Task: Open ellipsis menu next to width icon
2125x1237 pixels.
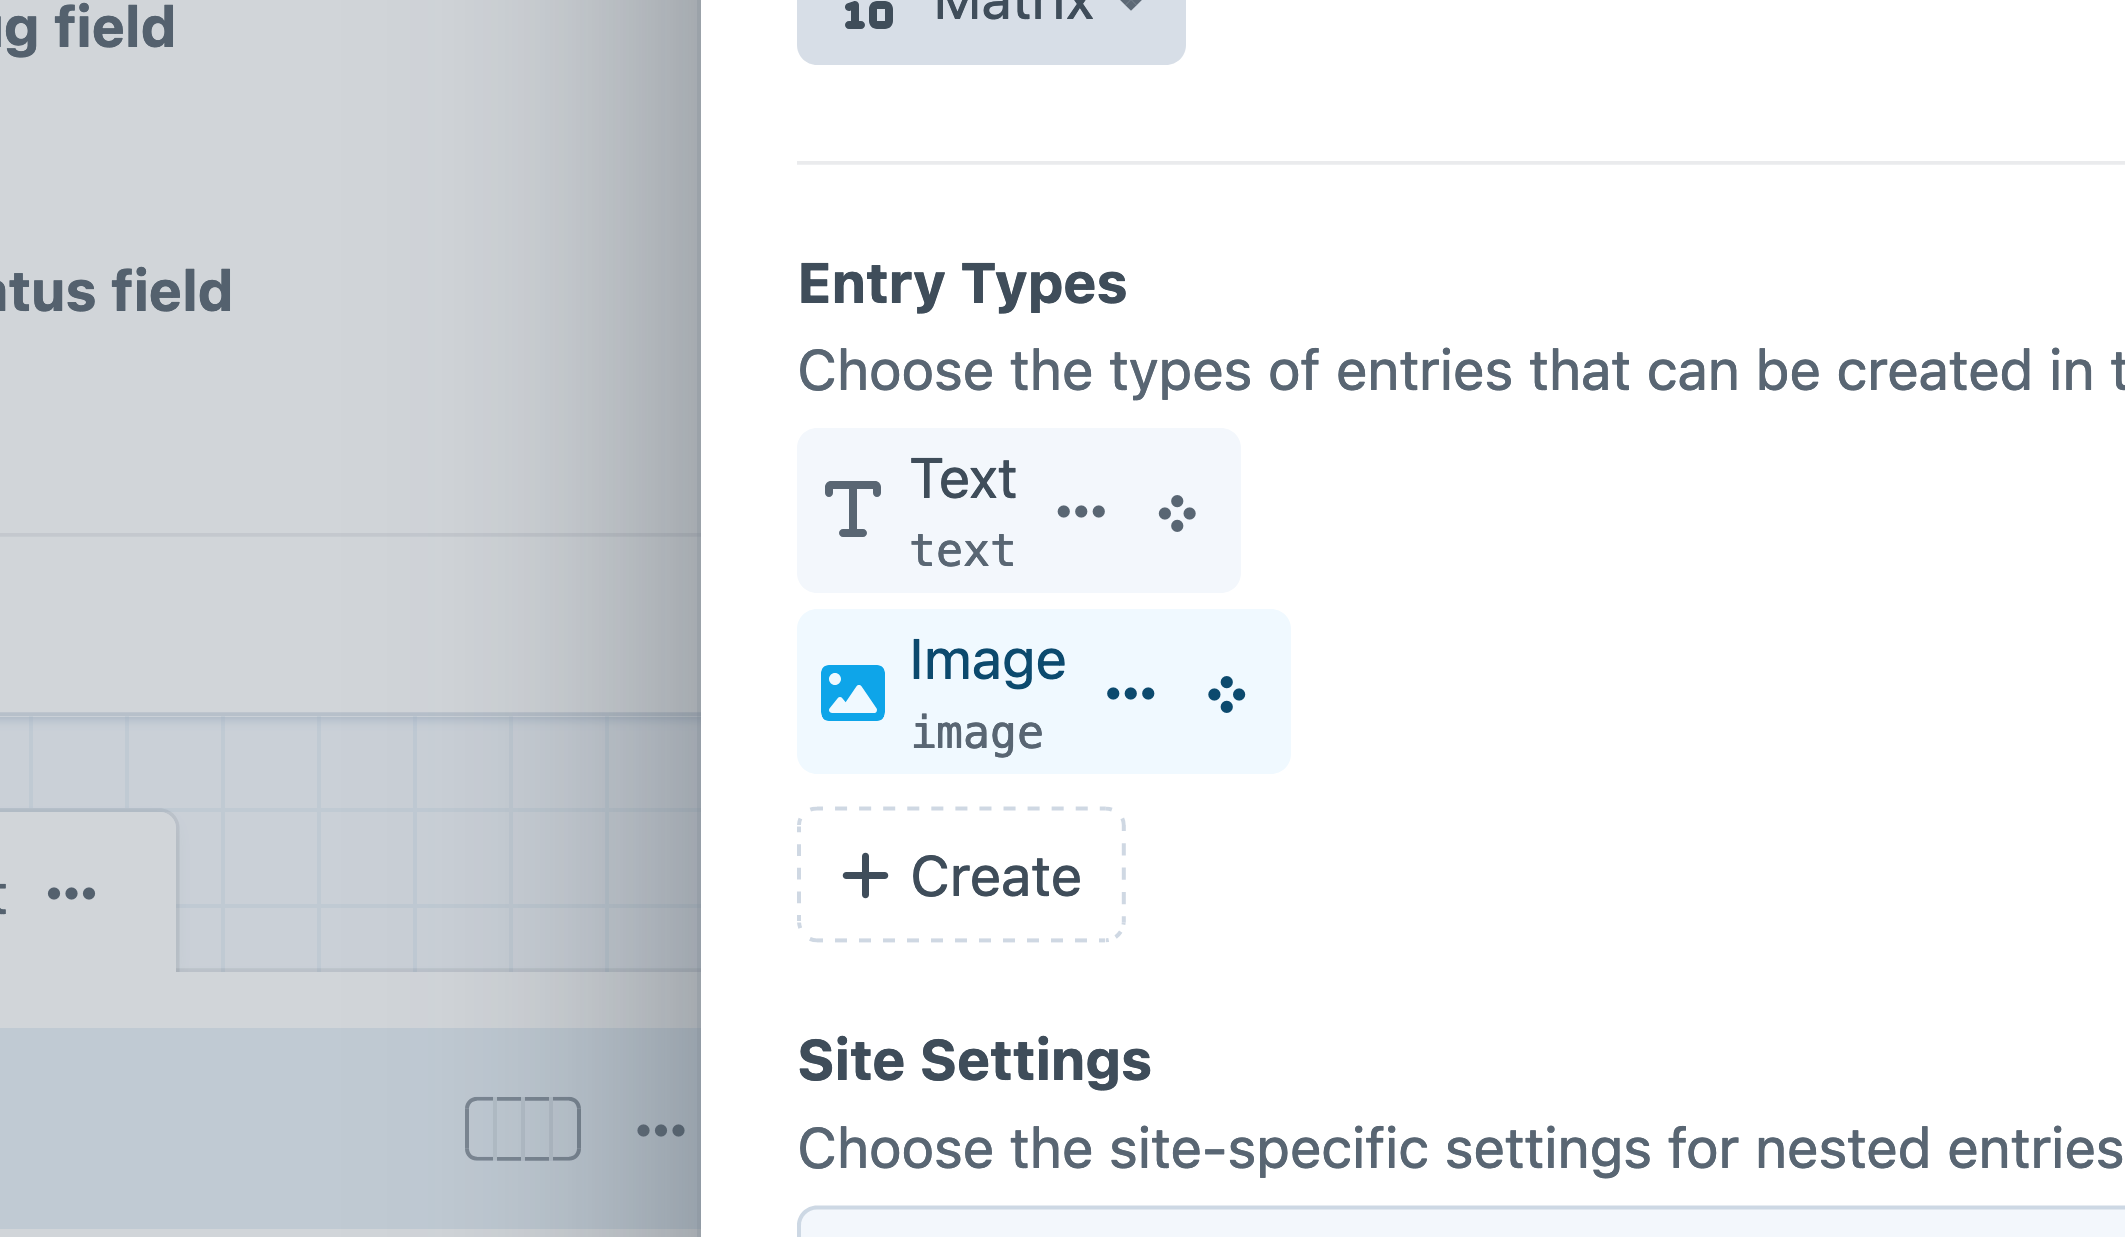Action: (661, 1131)
